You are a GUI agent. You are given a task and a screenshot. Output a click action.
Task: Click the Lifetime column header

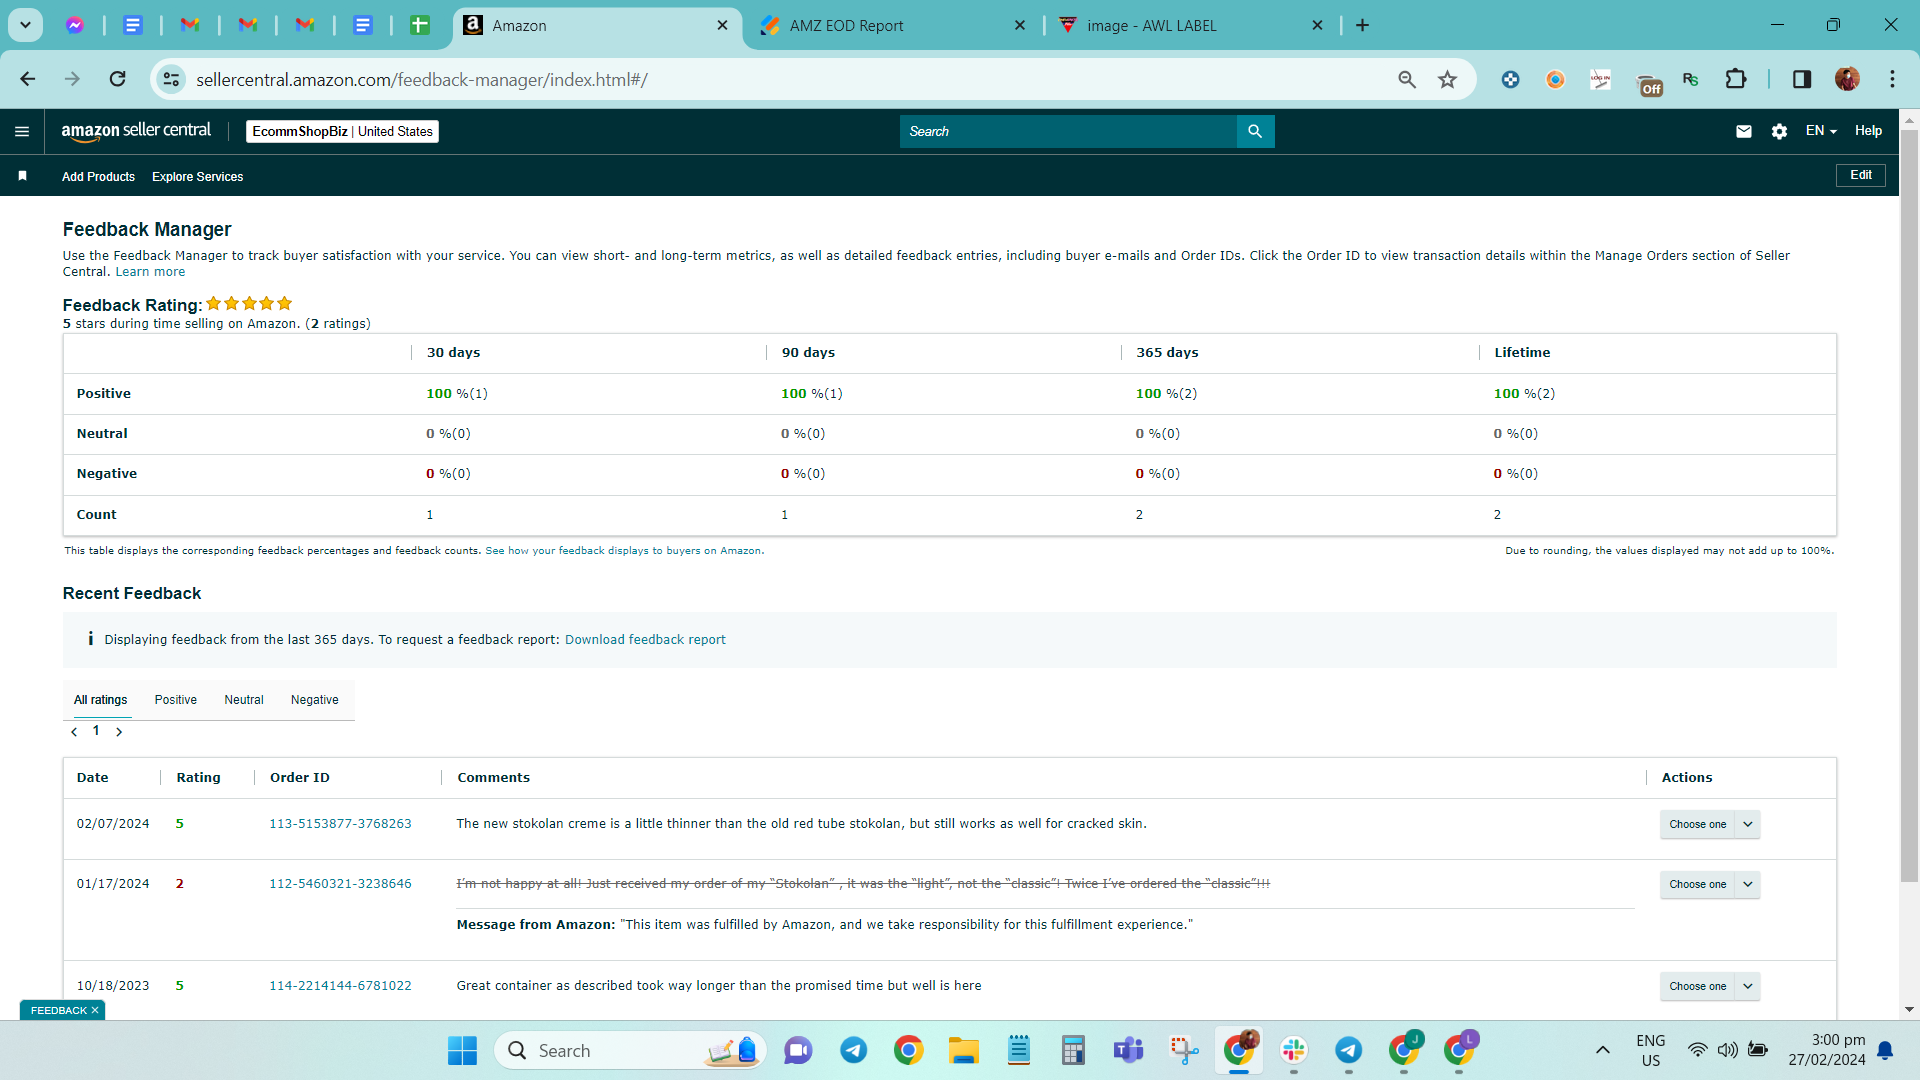(1522, 353)
